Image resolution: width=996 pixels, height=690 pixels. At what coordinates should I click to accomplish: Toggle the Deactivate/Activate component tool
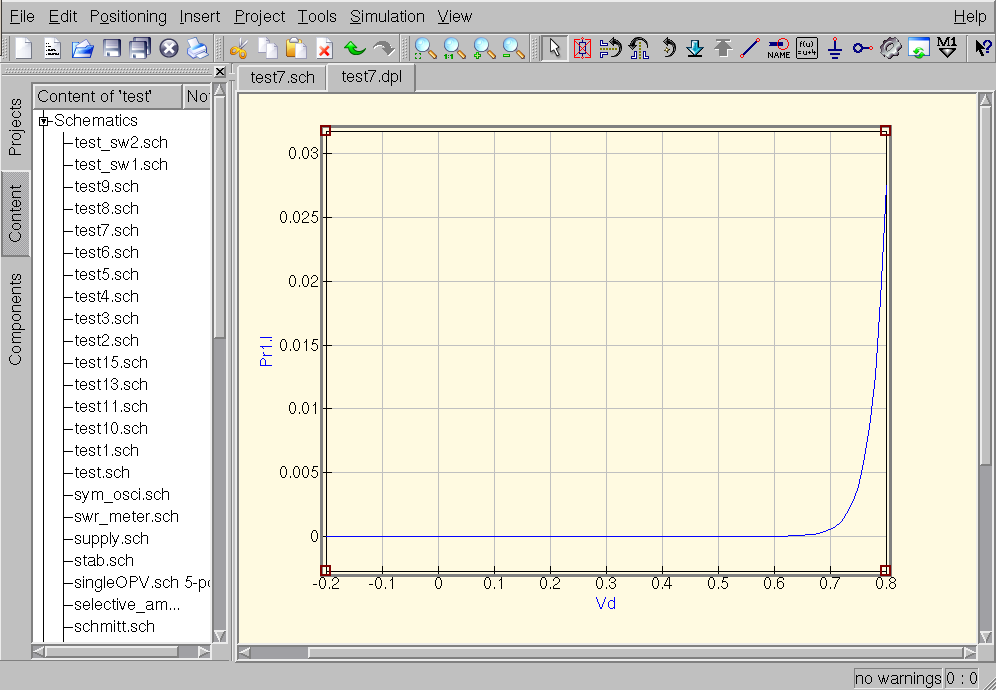pyautogui.click(x=582, y=48)
